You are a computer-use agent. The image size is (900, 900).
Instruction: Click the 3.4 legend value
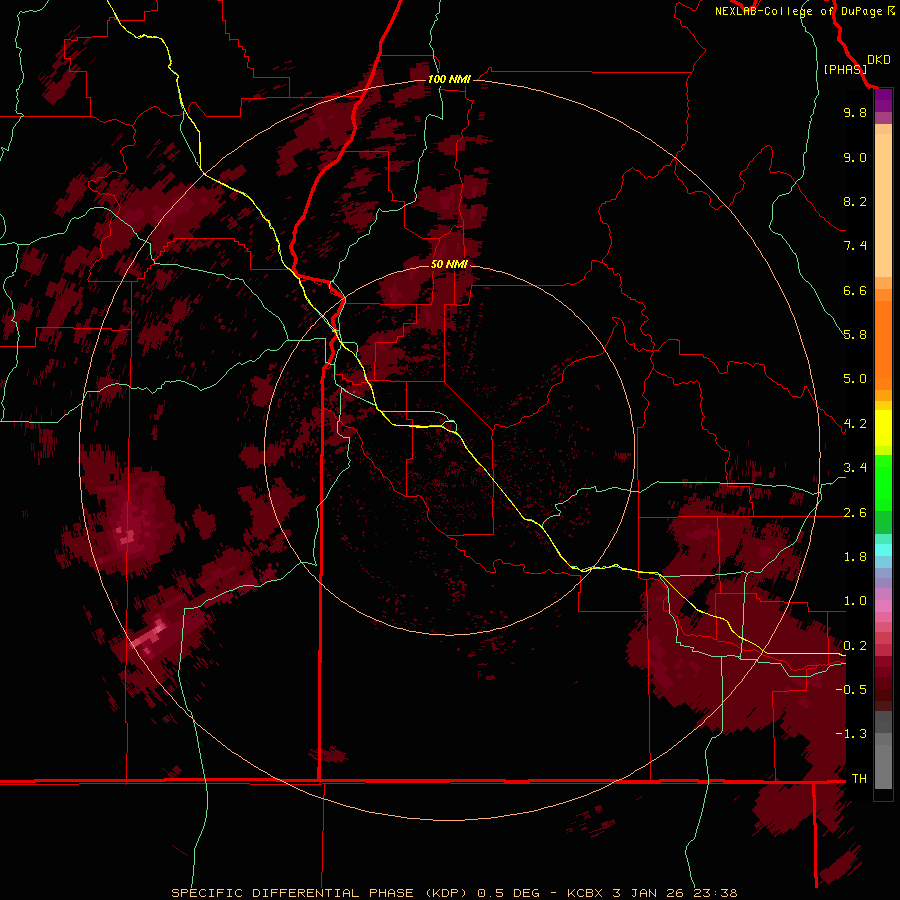coord(855,468)
